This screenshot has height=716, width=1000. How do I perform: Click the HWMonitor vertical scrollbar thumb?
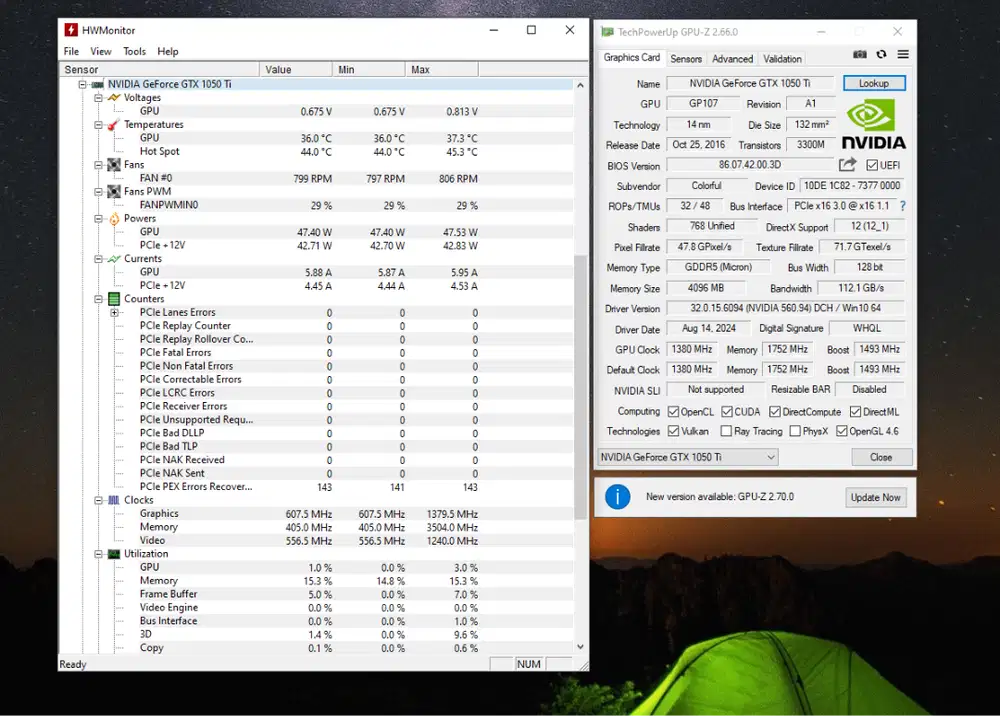tap(580, 386)
